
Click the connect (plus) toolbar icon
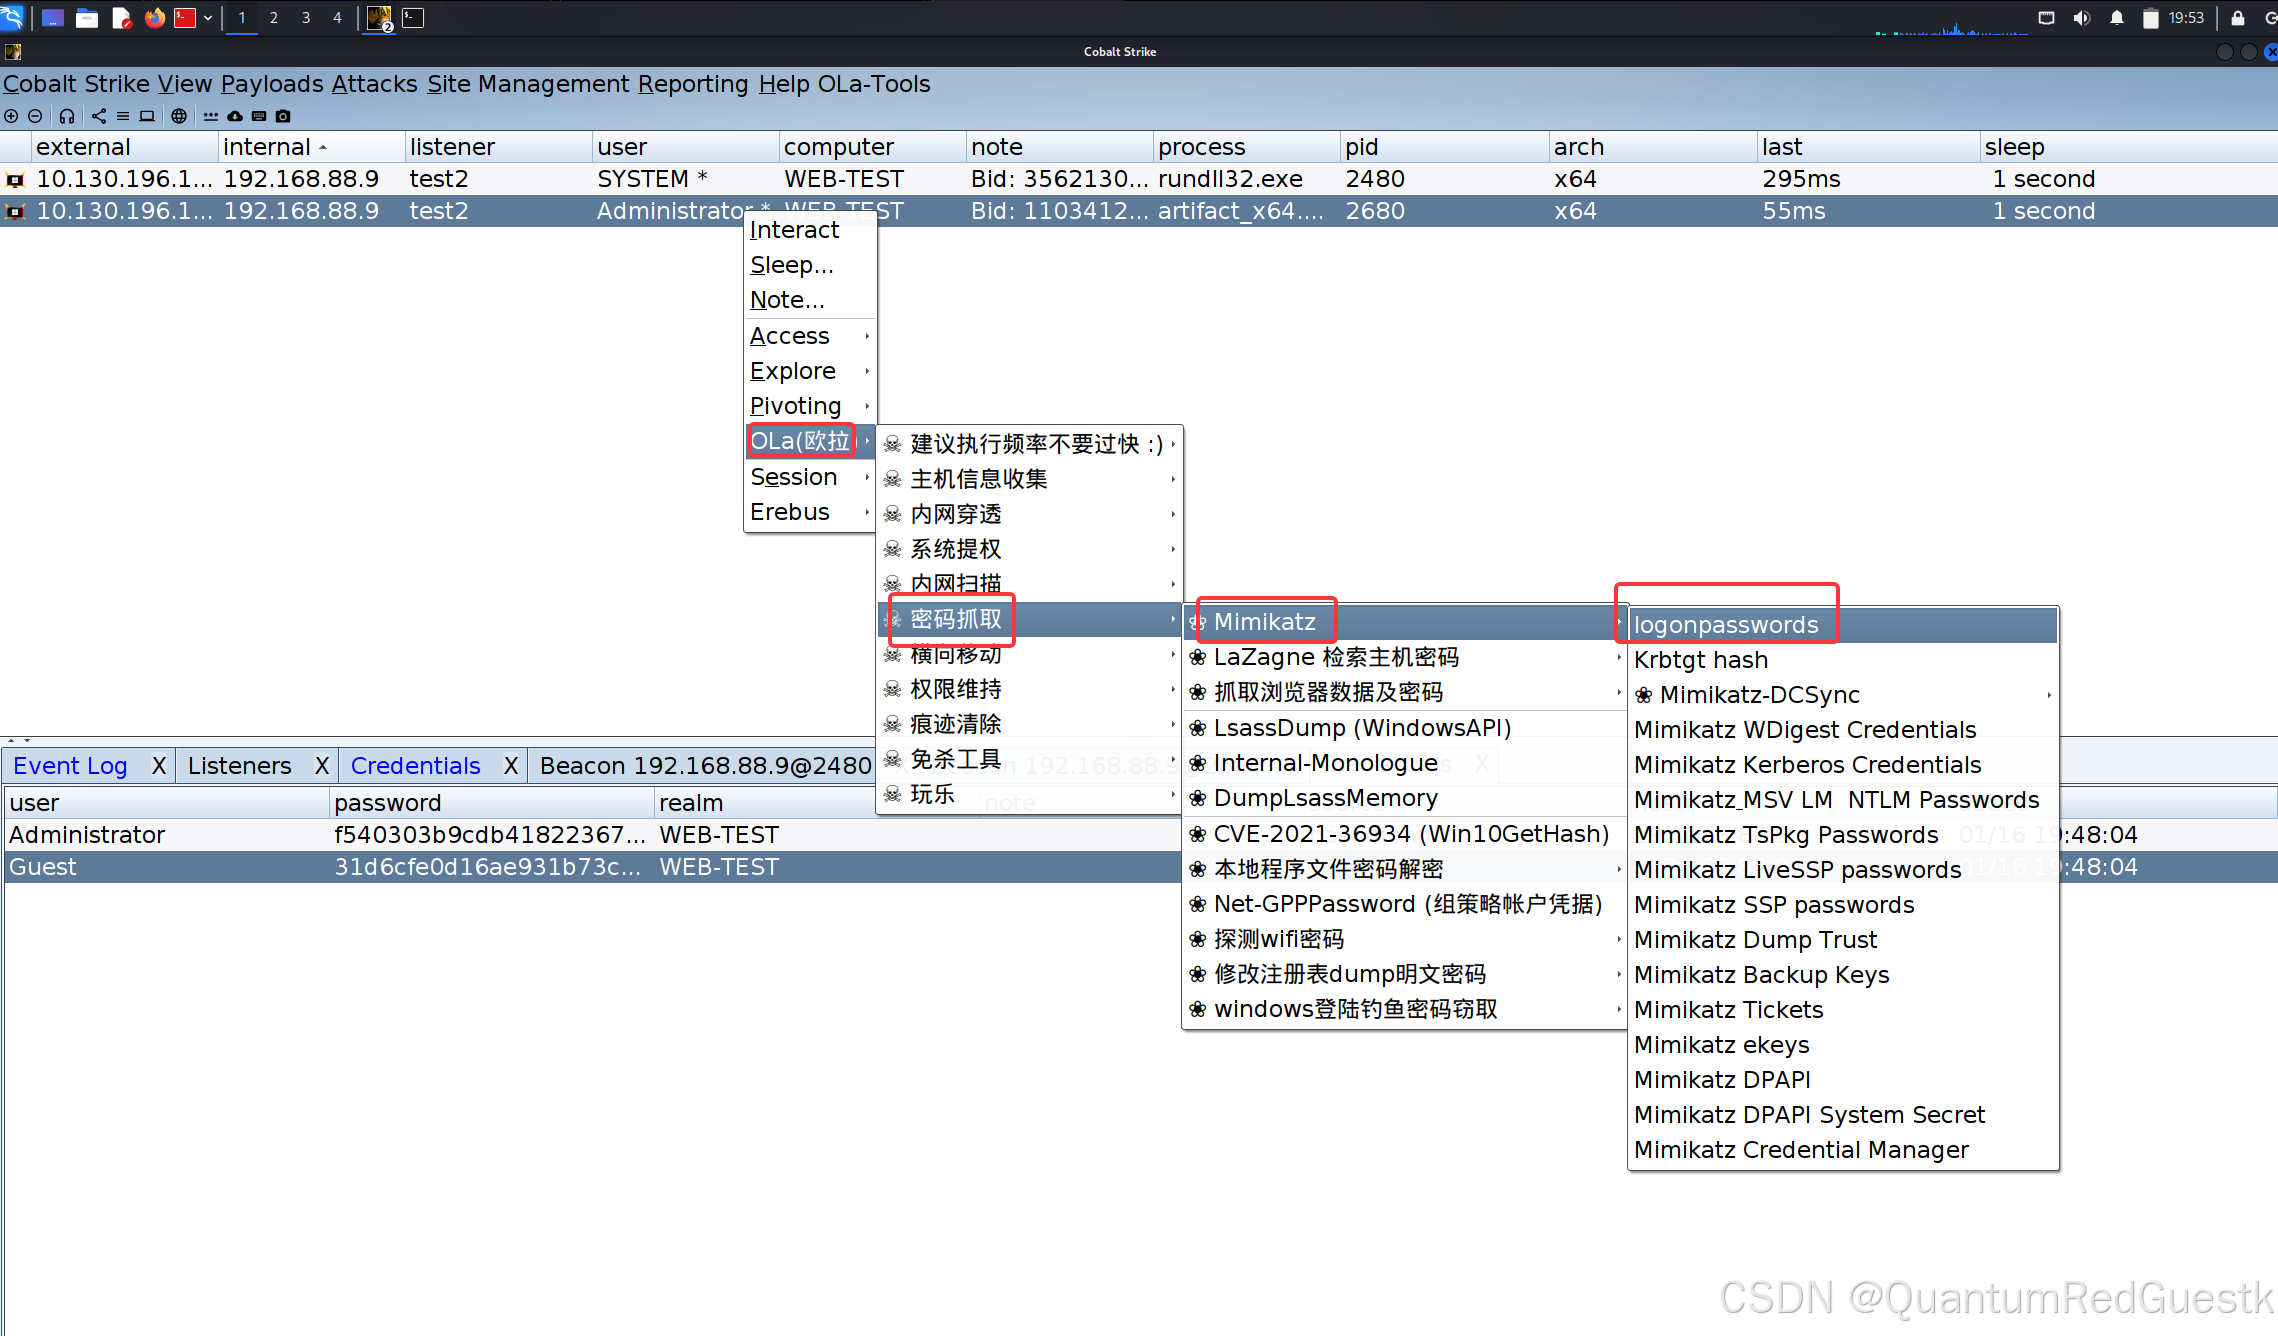[x=11, y=116]
